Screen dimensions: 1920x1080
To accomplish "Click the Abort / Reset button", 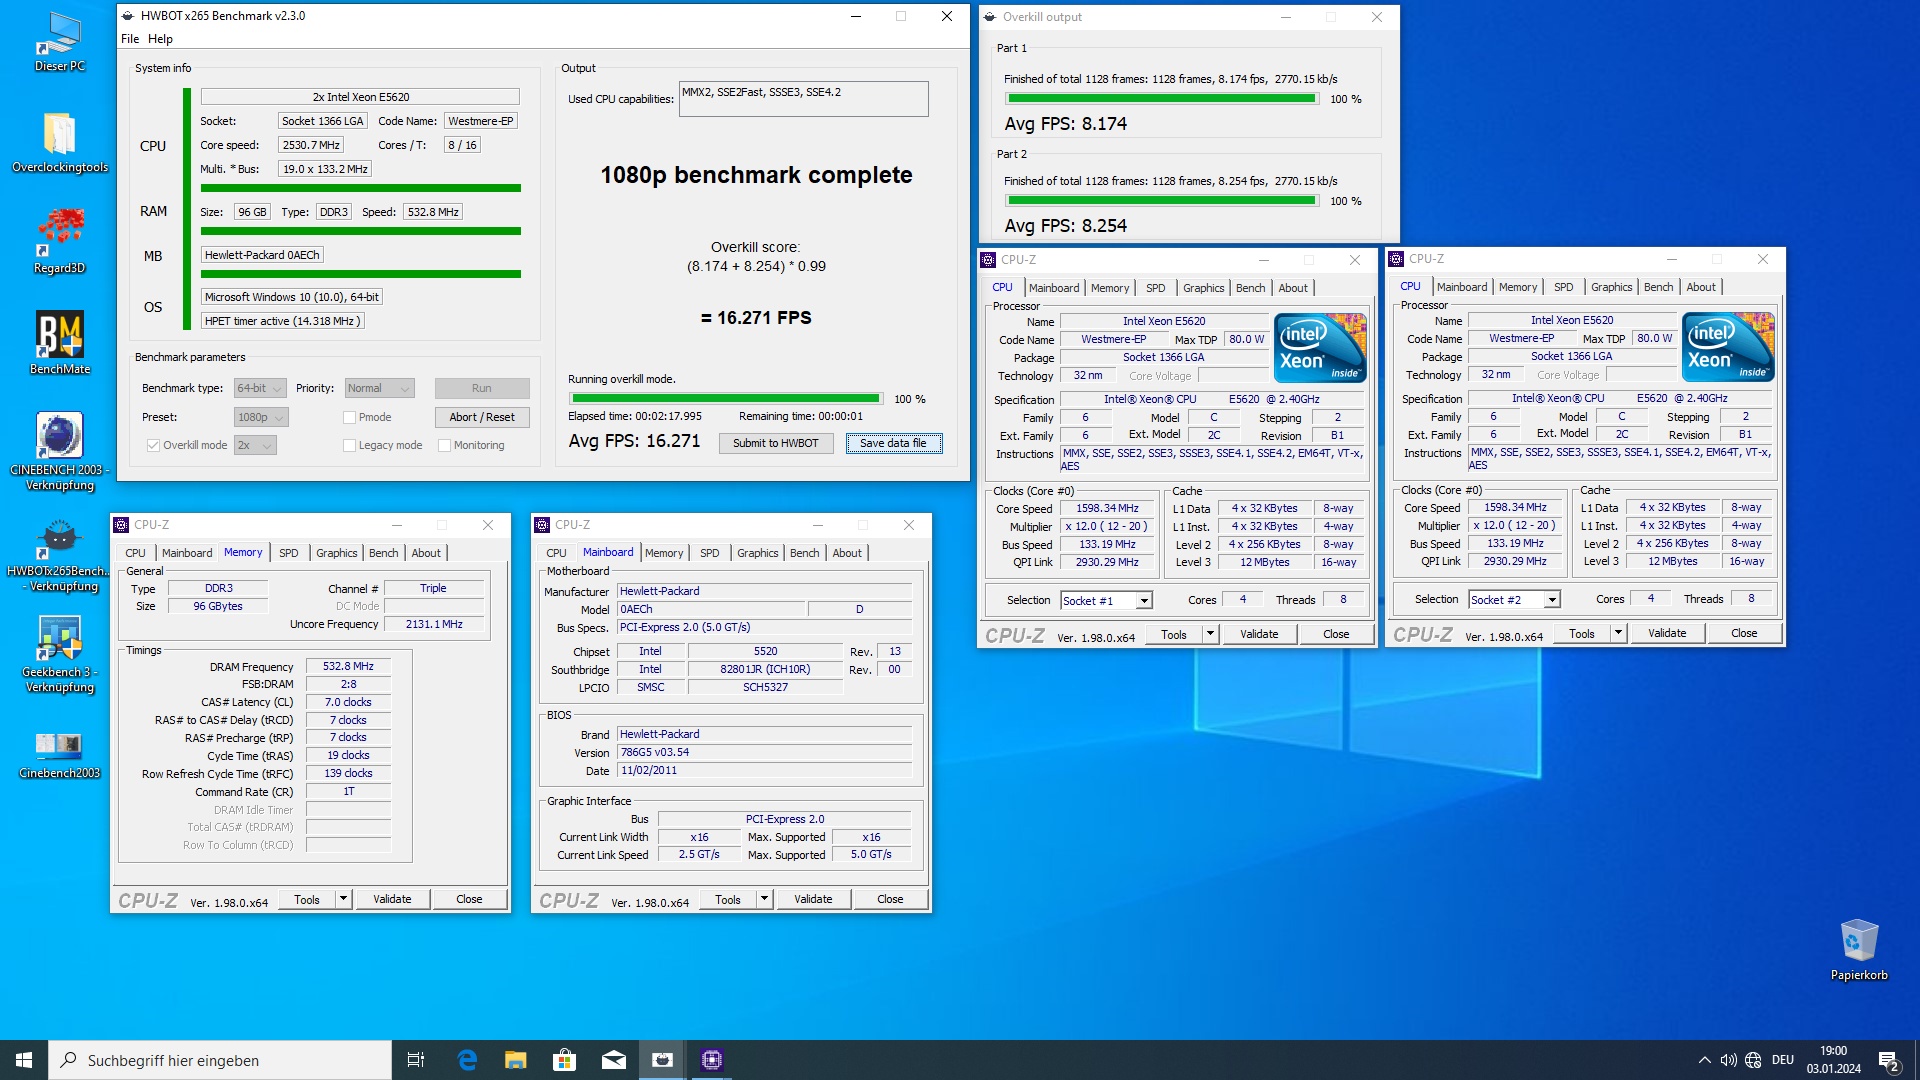I will 482,417.
